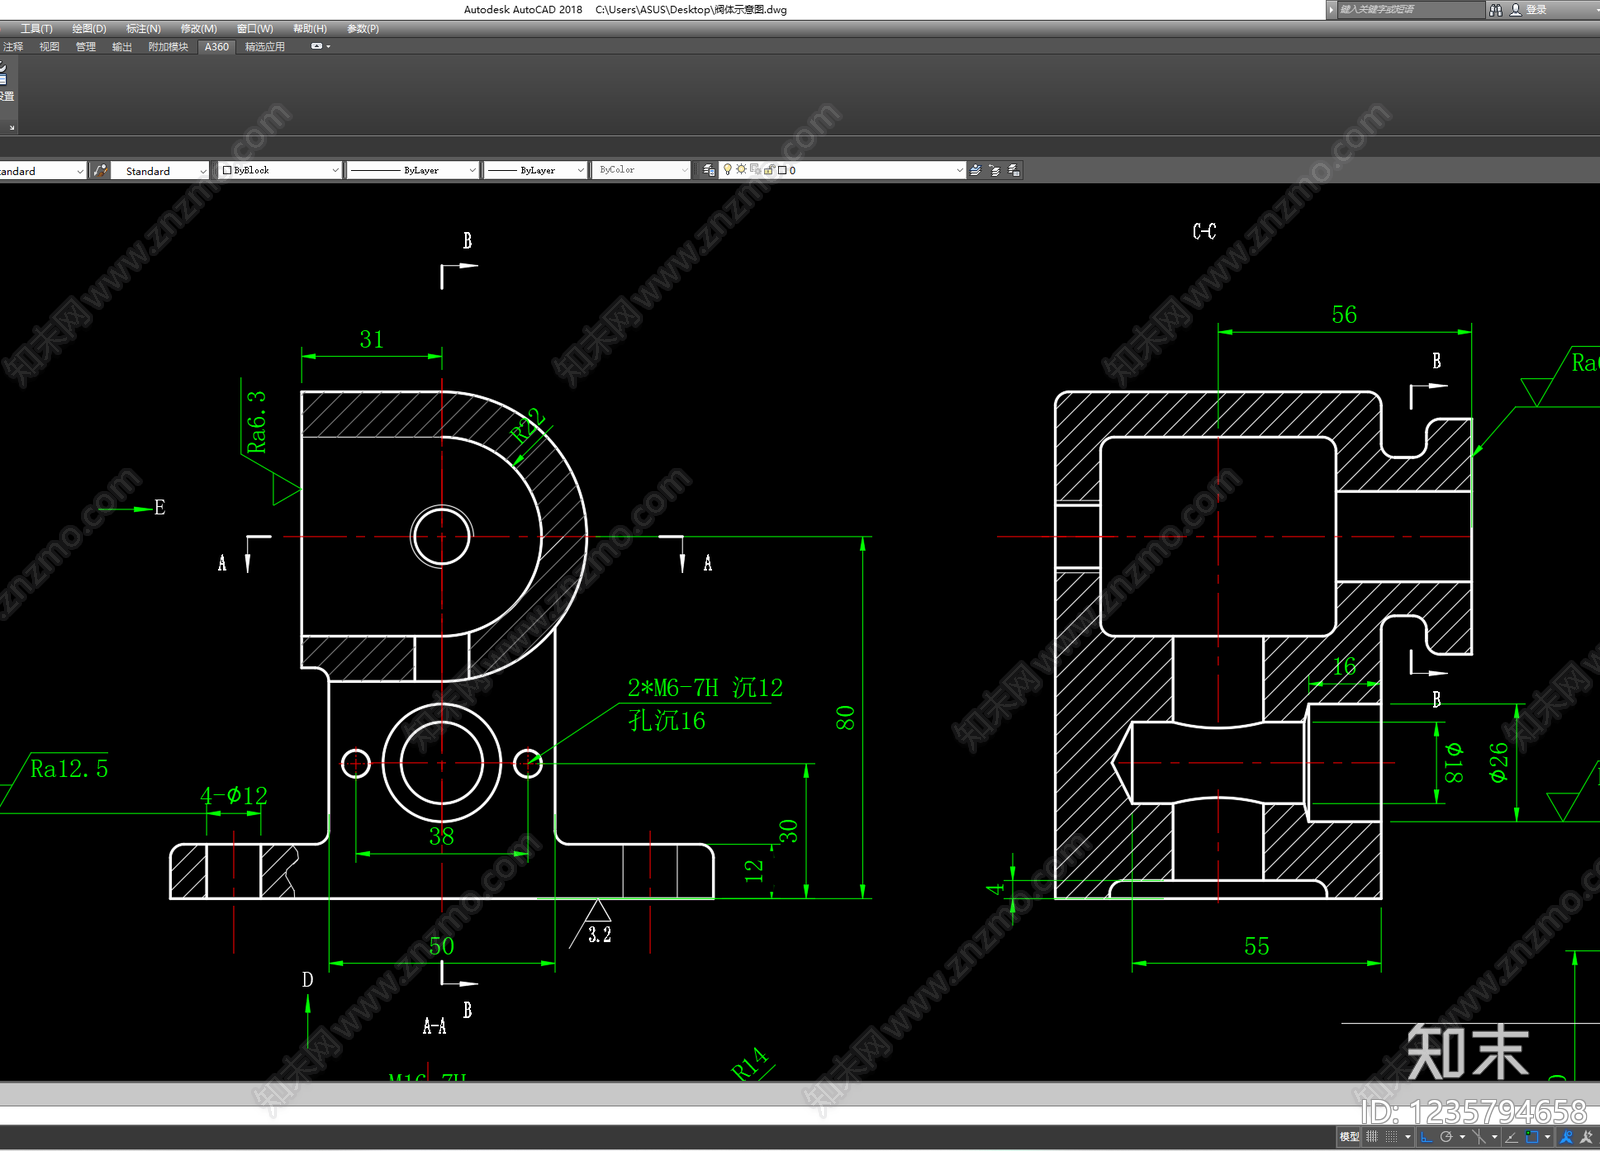Toggle the layer 0 on/off lightbulb
Screen dimensions: 1600x1151
click(x=728, y=170)
